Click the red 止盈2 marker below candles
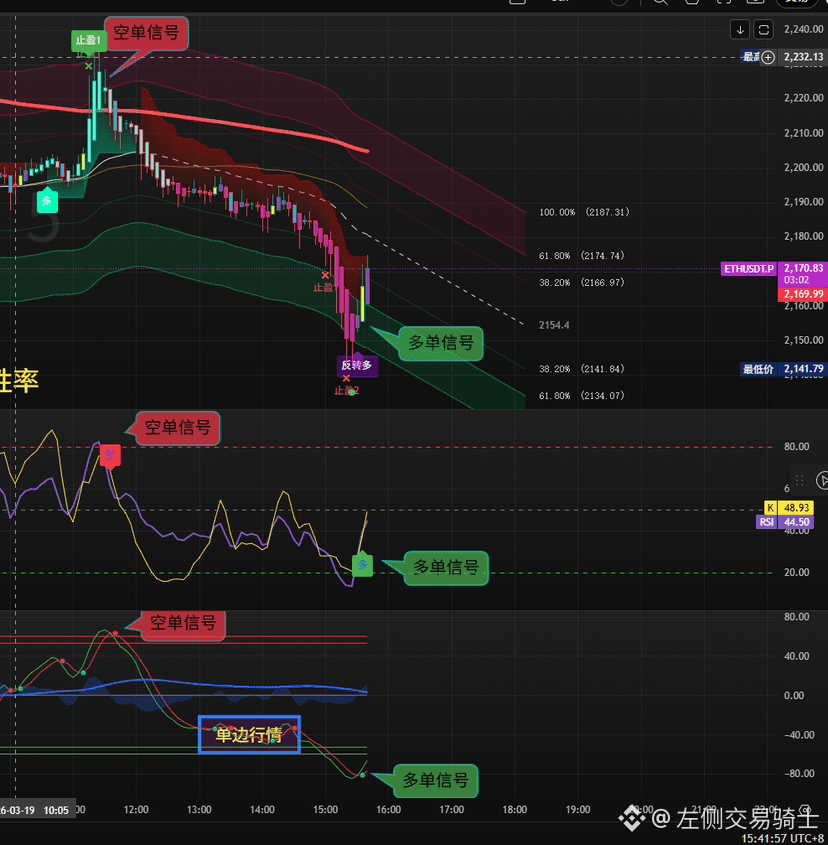This screenshot has height=845, width=828. coord(347,390)
